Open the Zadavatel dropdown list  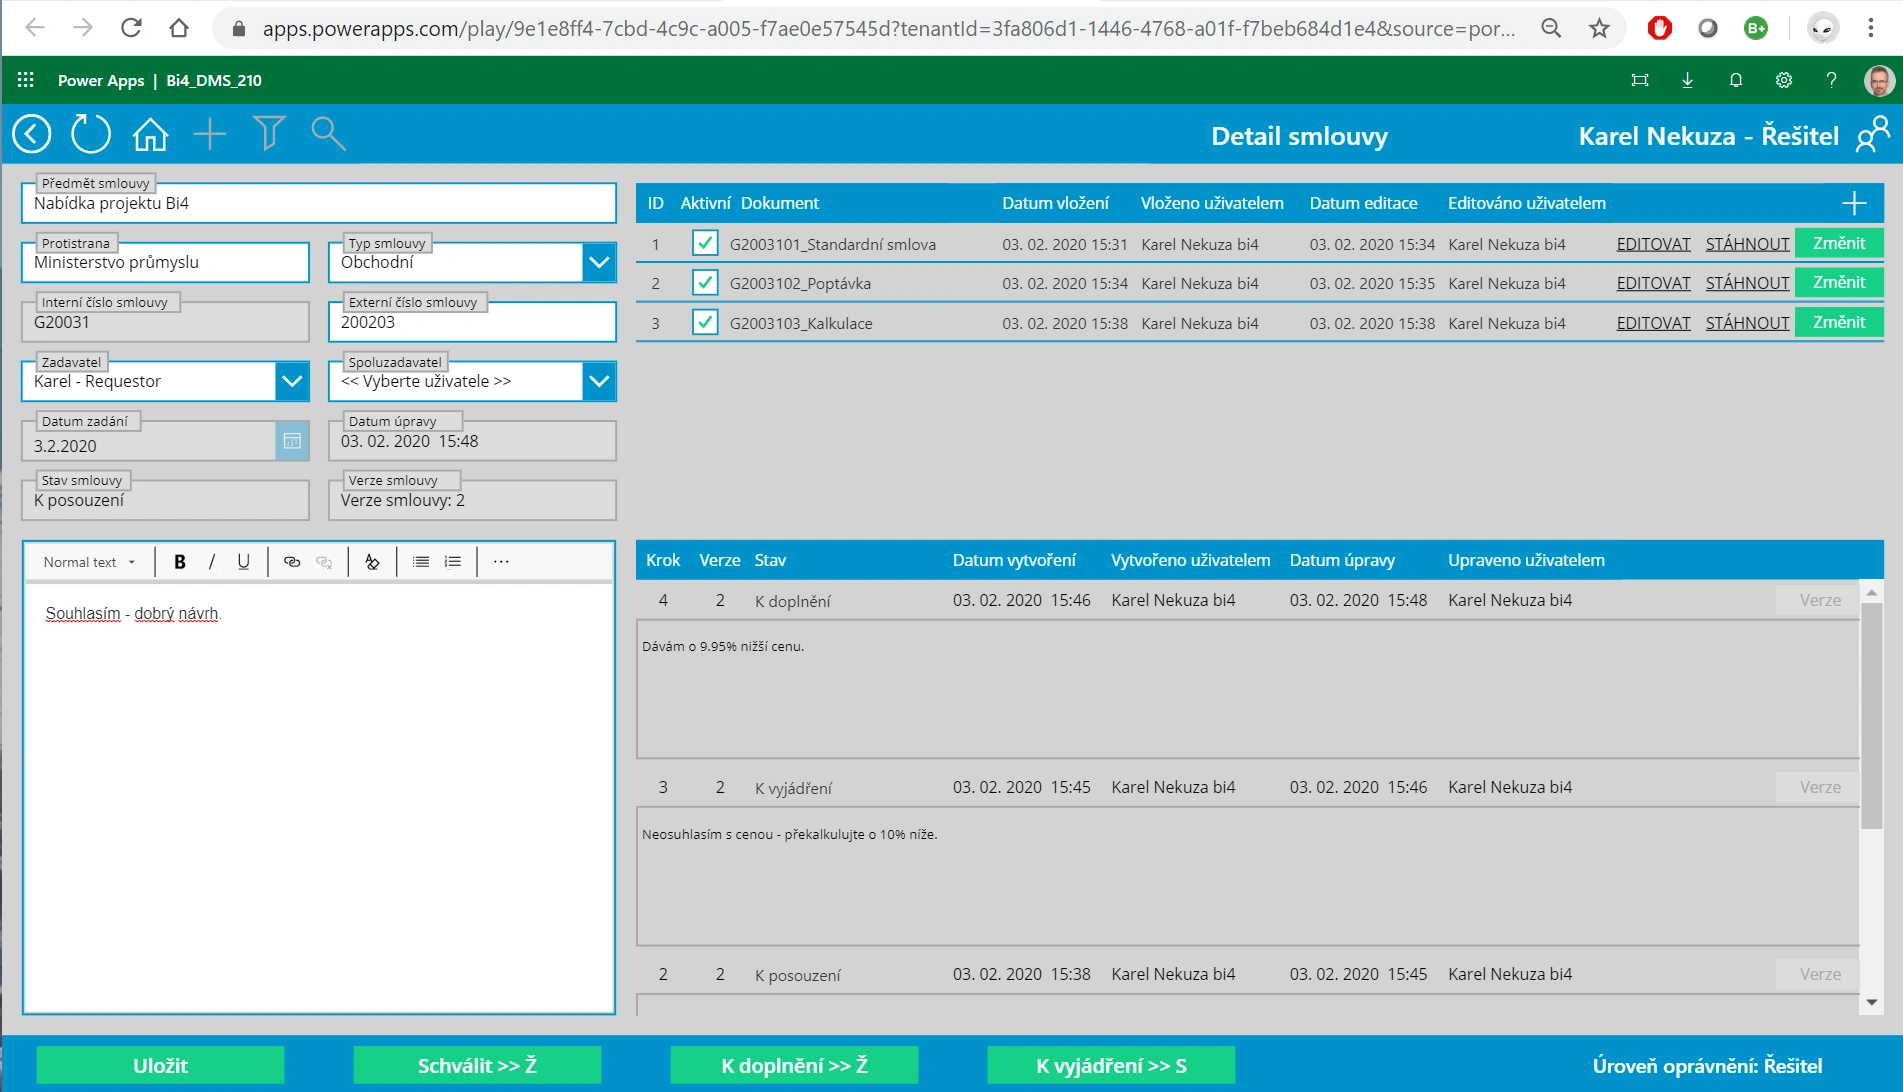pos(292,381)
